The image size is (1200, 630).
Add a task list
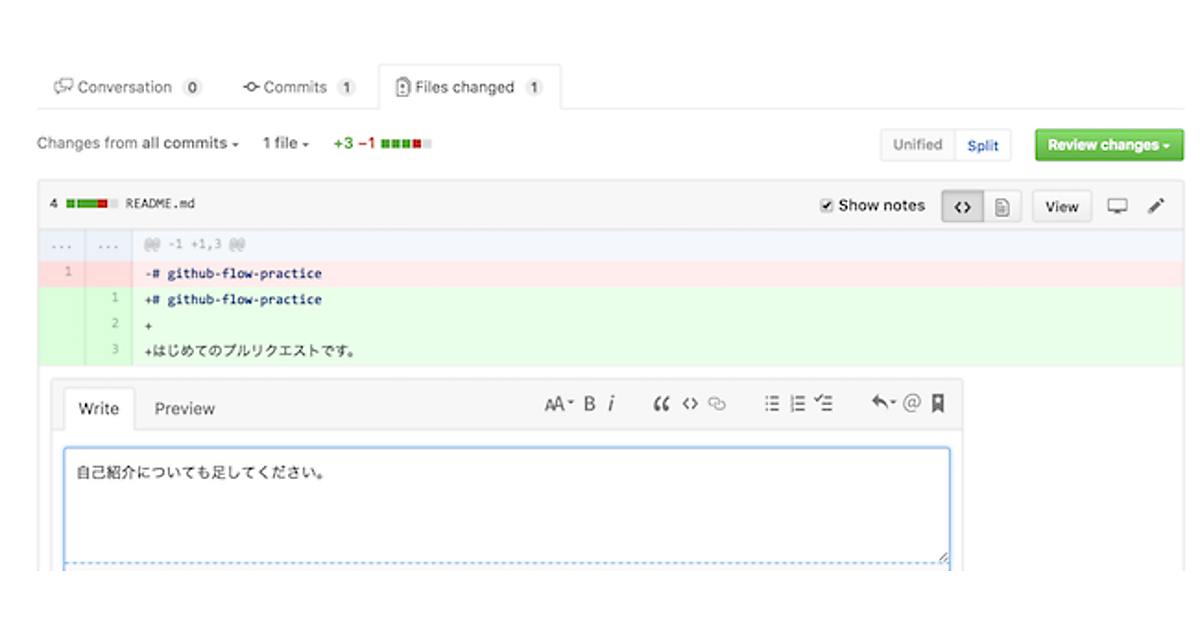(x=823, y=404)
